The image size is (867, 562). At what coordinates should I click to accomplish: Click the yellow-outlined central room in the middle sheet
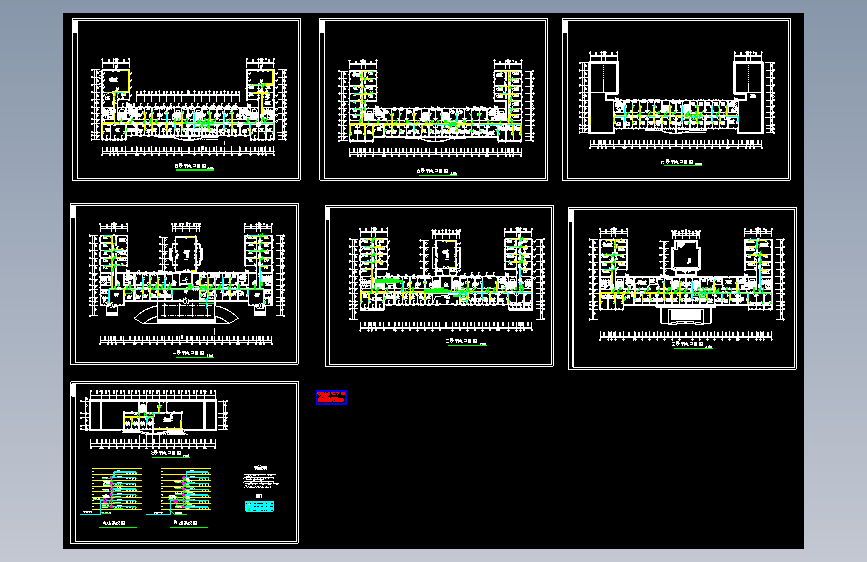click(446, 256)
